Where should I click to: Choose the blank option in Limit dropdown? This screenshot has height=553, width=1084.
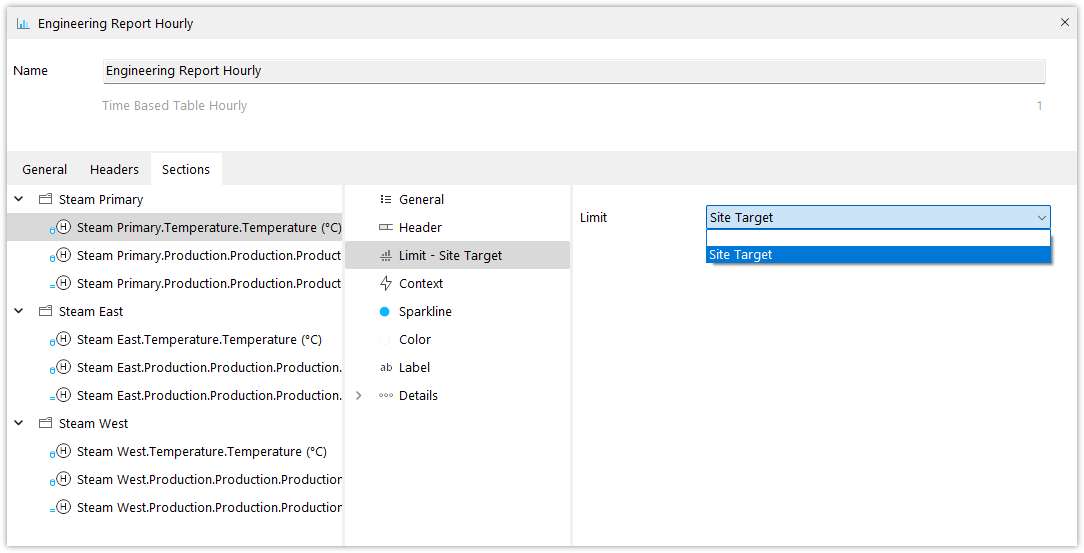coord(878,238)
